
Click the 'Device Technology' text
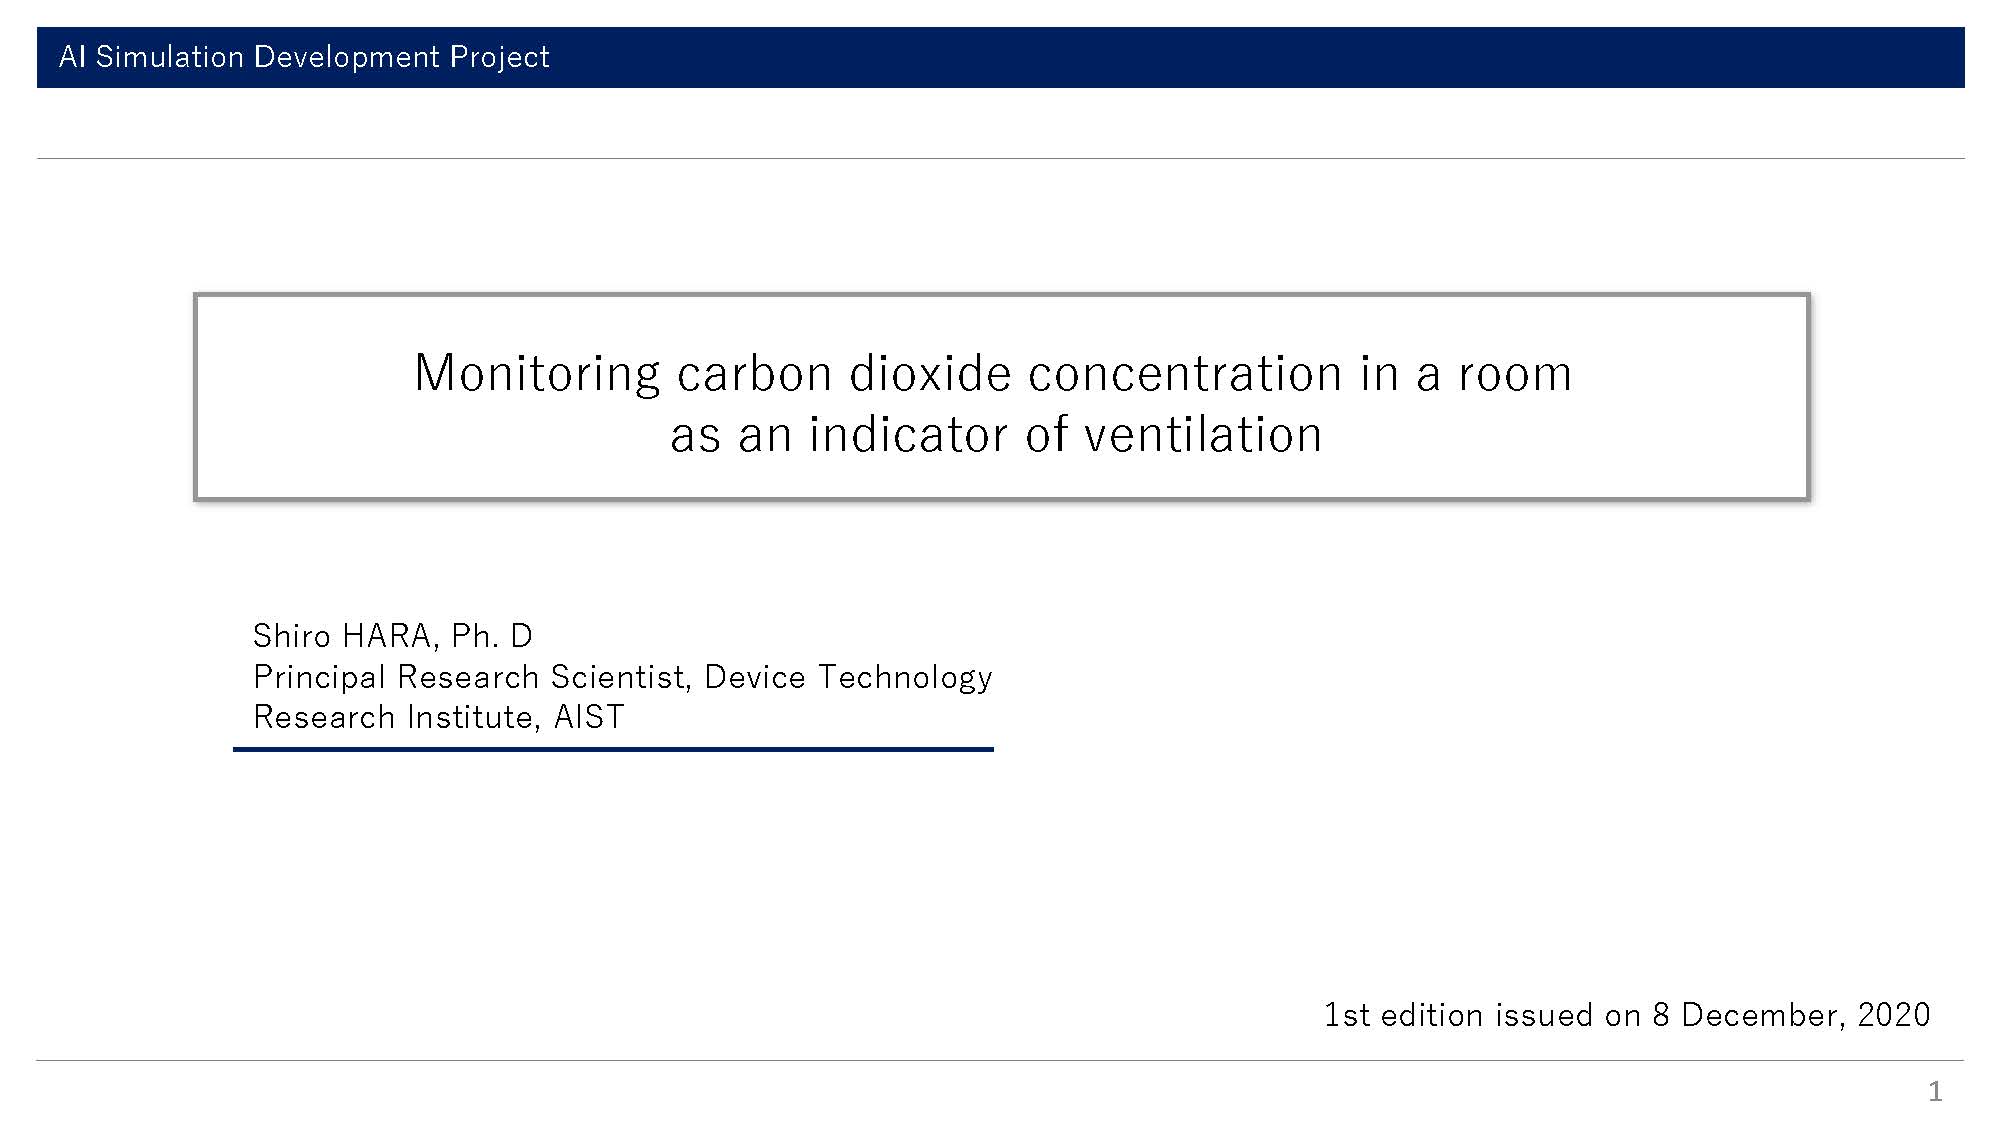[x=848, y=677]
